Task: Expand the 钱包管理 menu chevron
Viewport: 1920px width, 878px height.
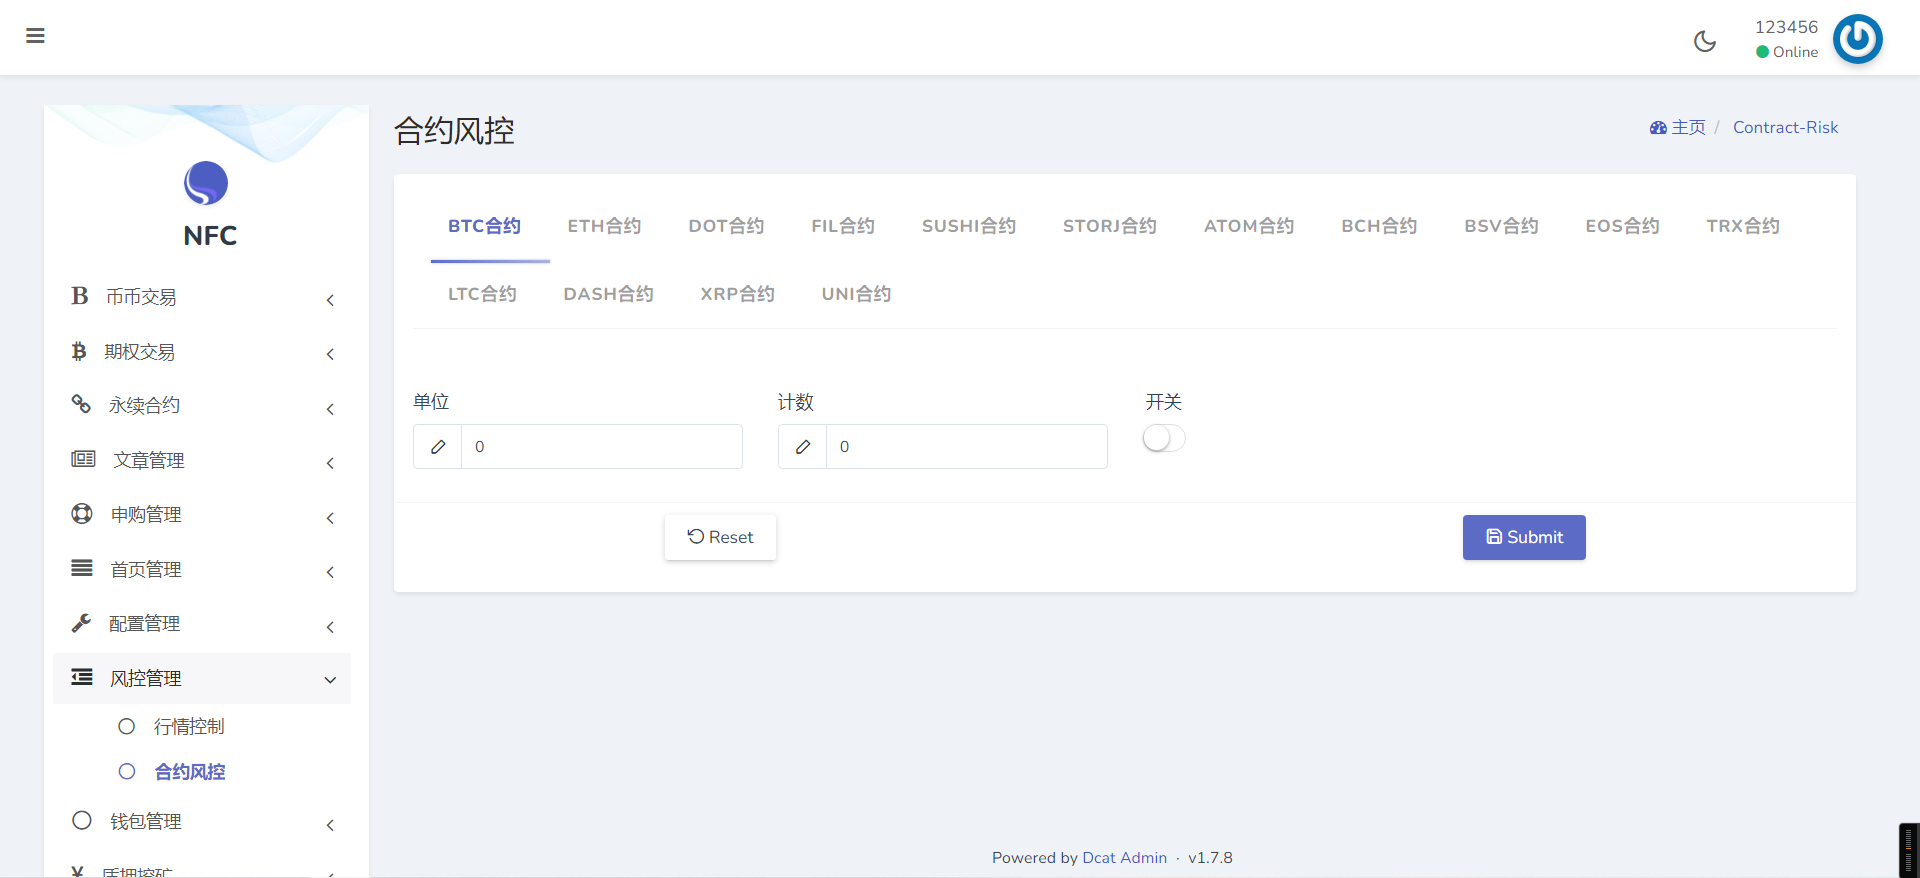Action: [x=330, y=825]
